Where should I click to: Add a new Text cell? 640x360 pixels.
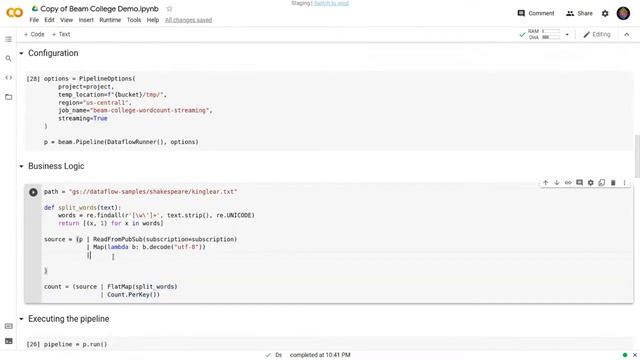pos(61,35)
